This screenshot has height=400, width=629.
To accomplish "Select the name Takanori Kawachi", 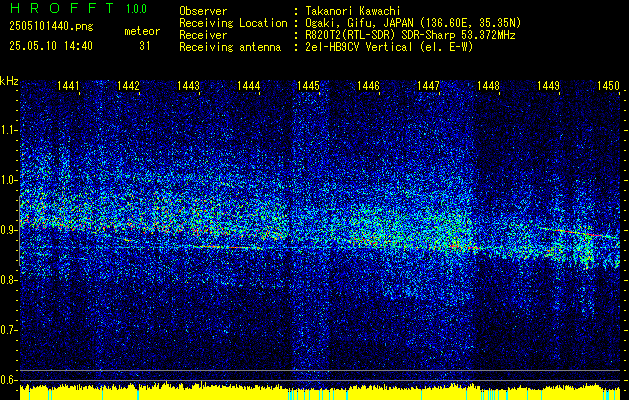I will coord(355,11).
